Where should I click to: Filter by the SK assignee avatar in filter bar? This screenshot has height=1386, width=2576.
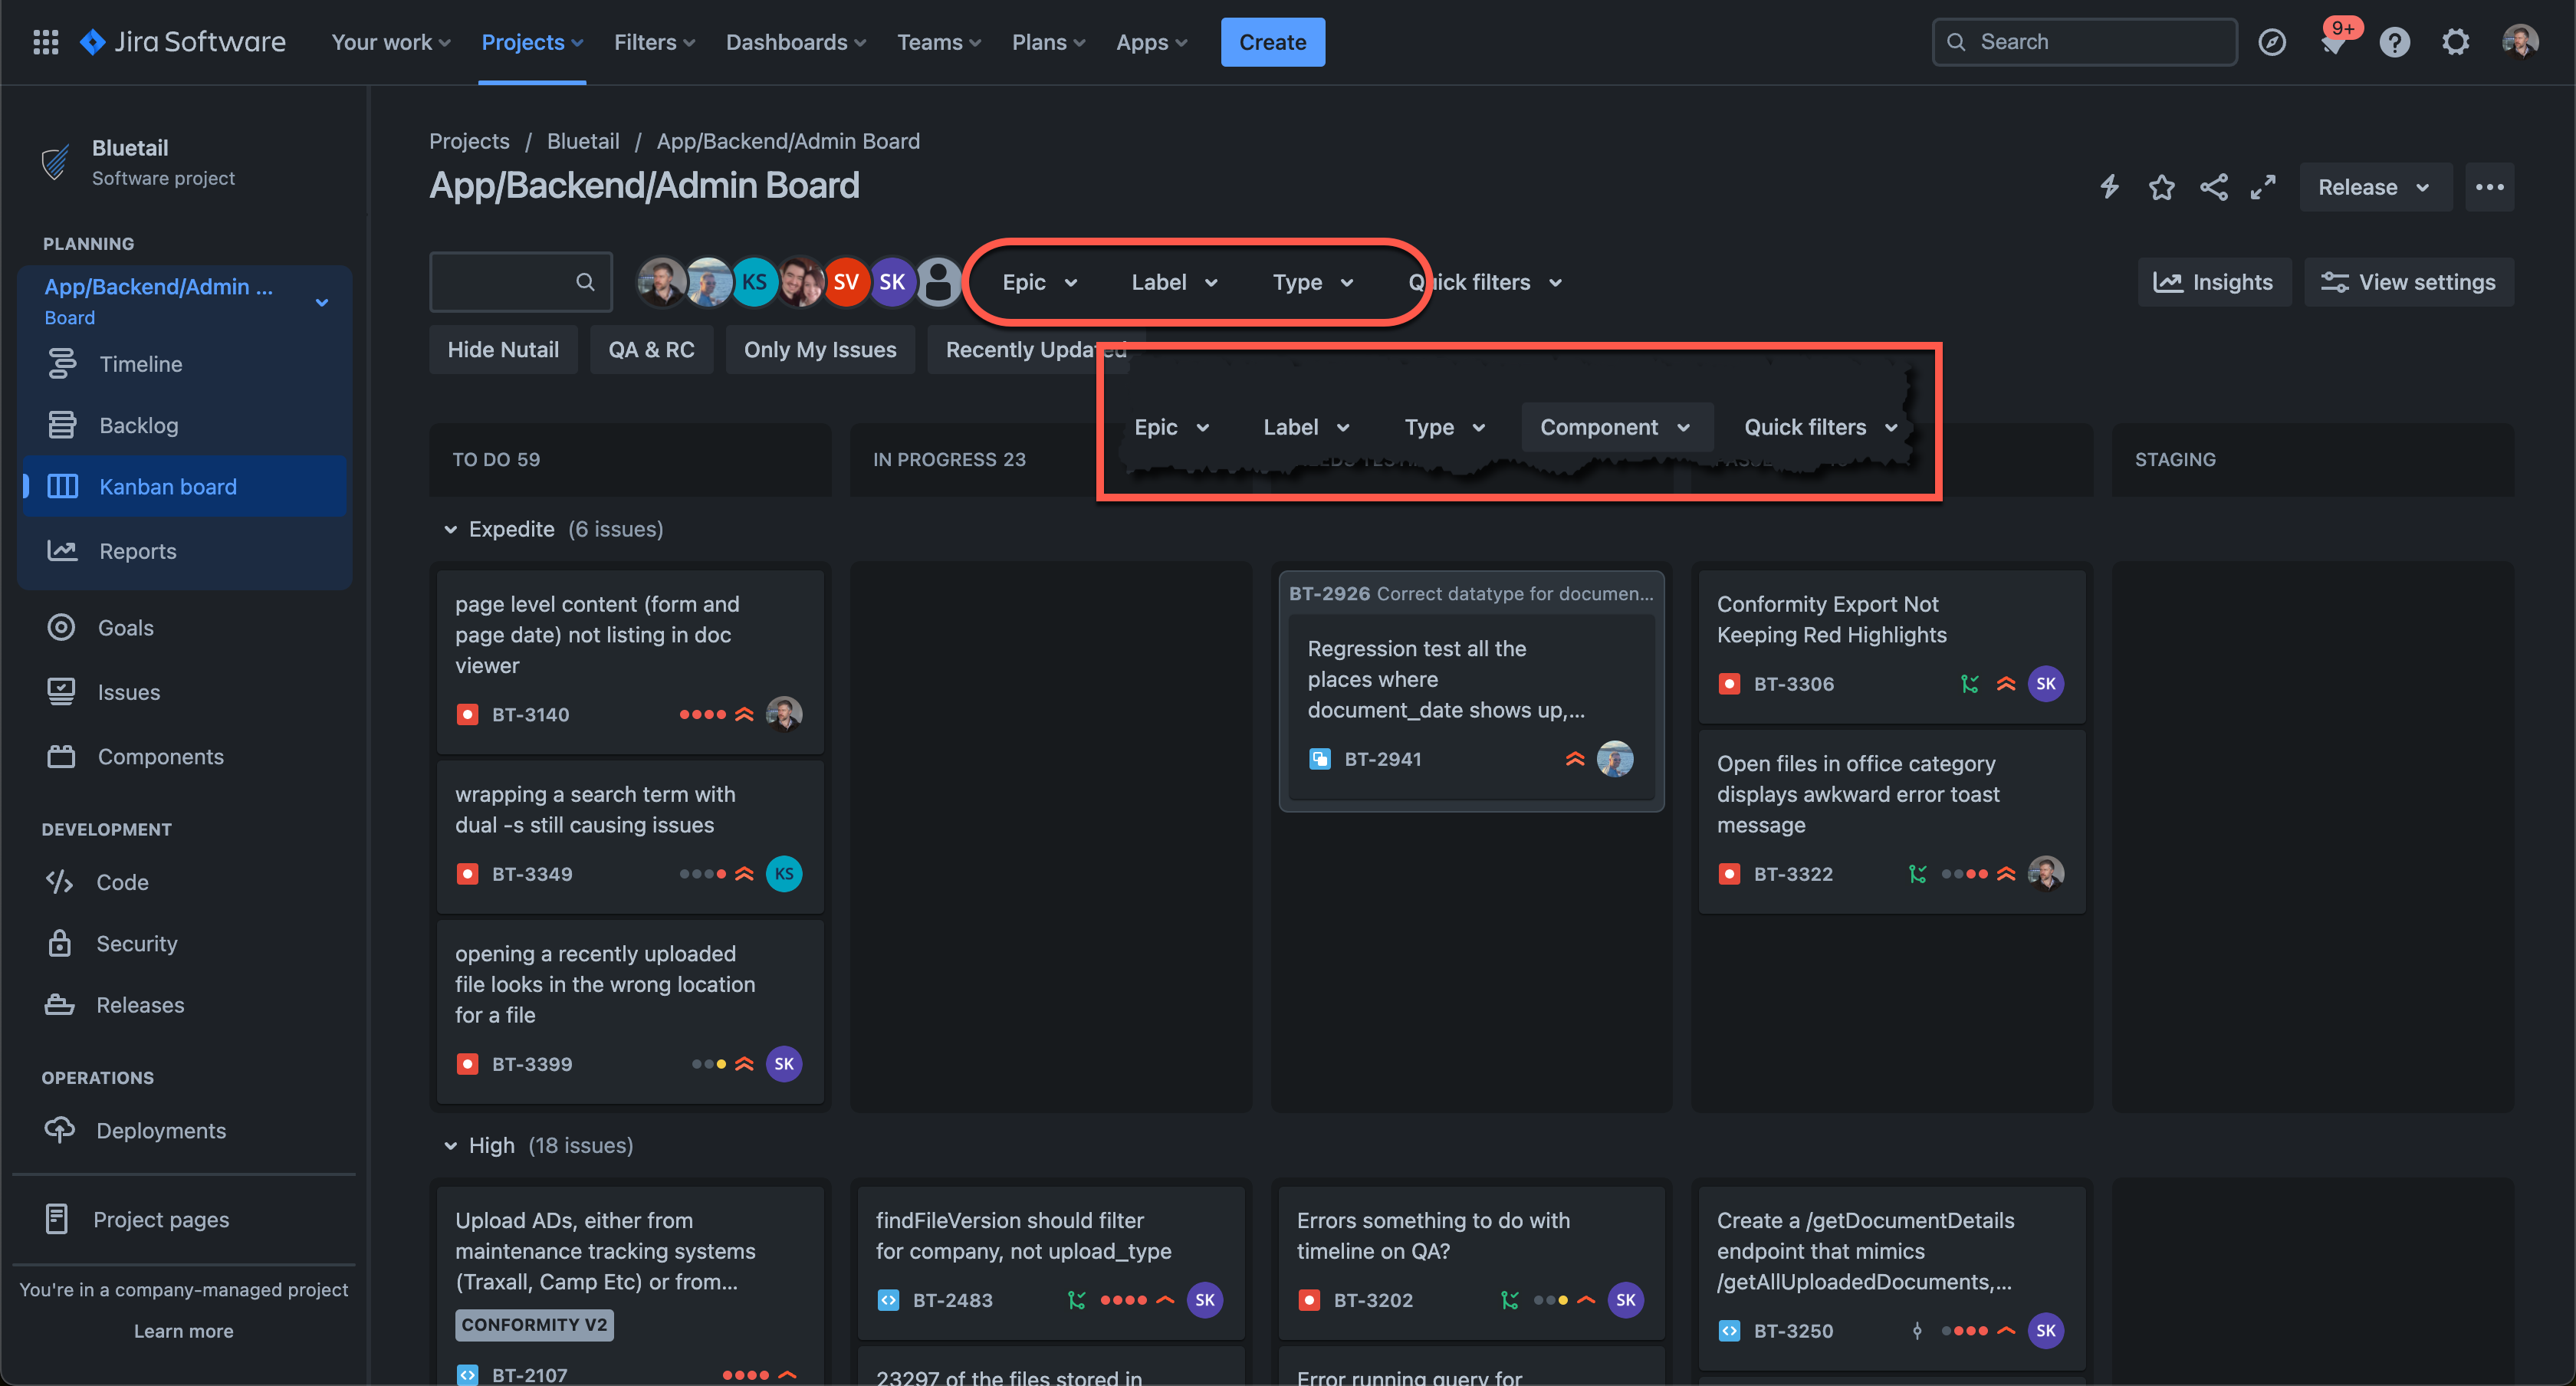point(892,282)
